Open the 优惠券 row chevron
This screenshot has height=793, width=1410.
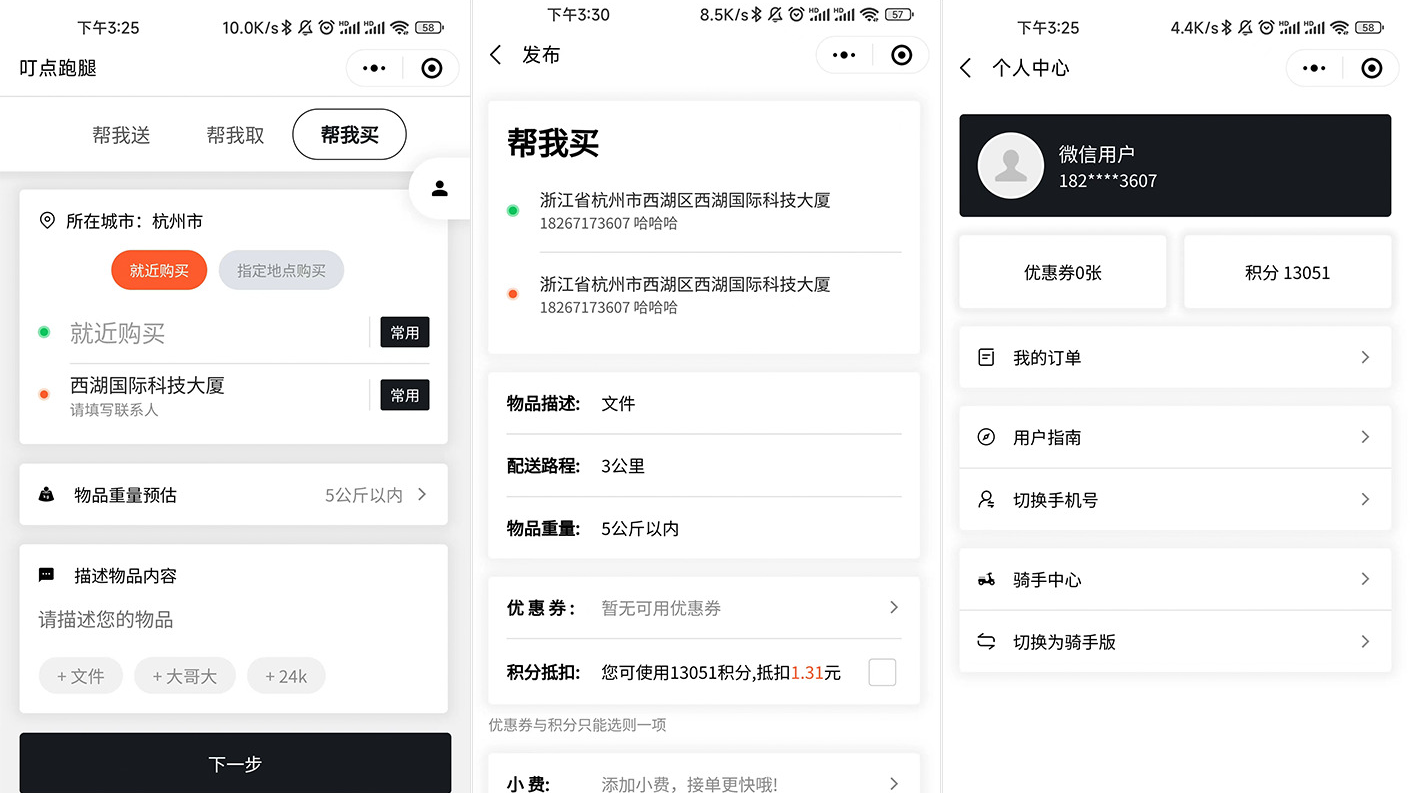(894, 607)
